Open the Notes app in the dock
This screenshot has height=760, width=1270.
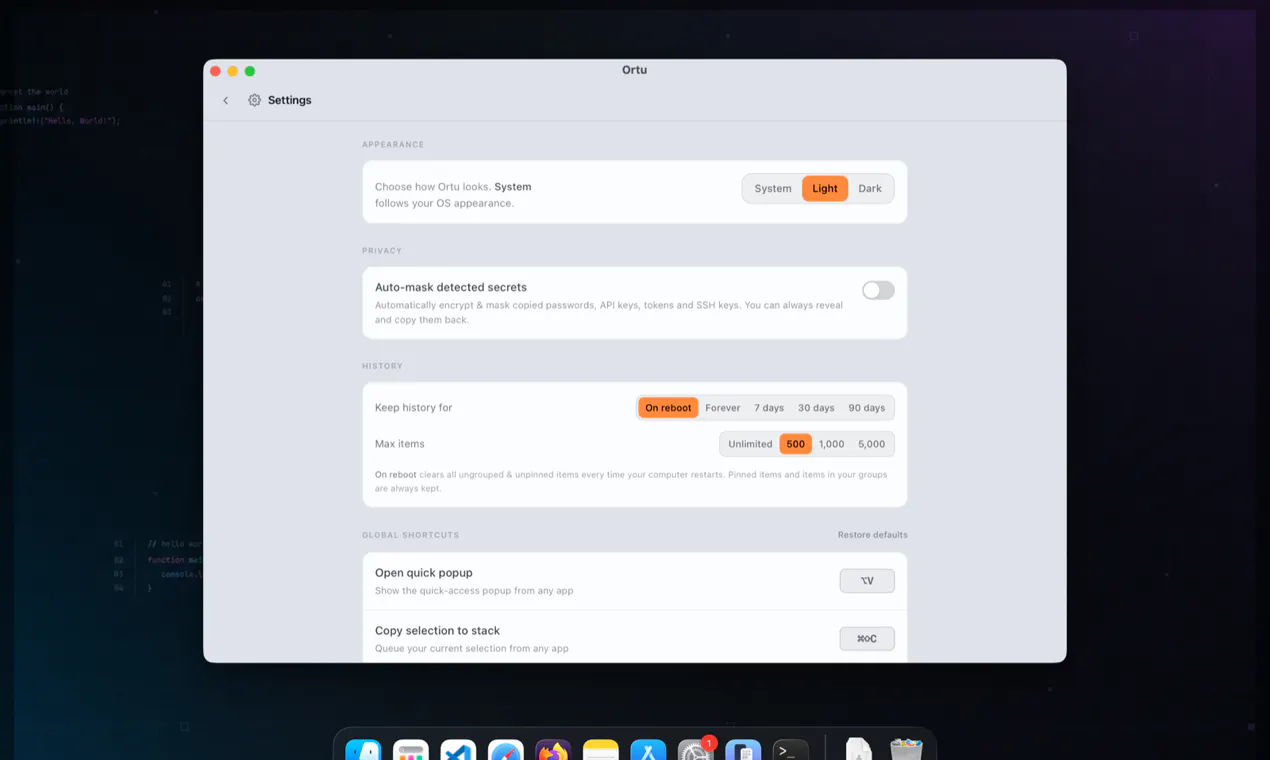[x=601, y=751]
